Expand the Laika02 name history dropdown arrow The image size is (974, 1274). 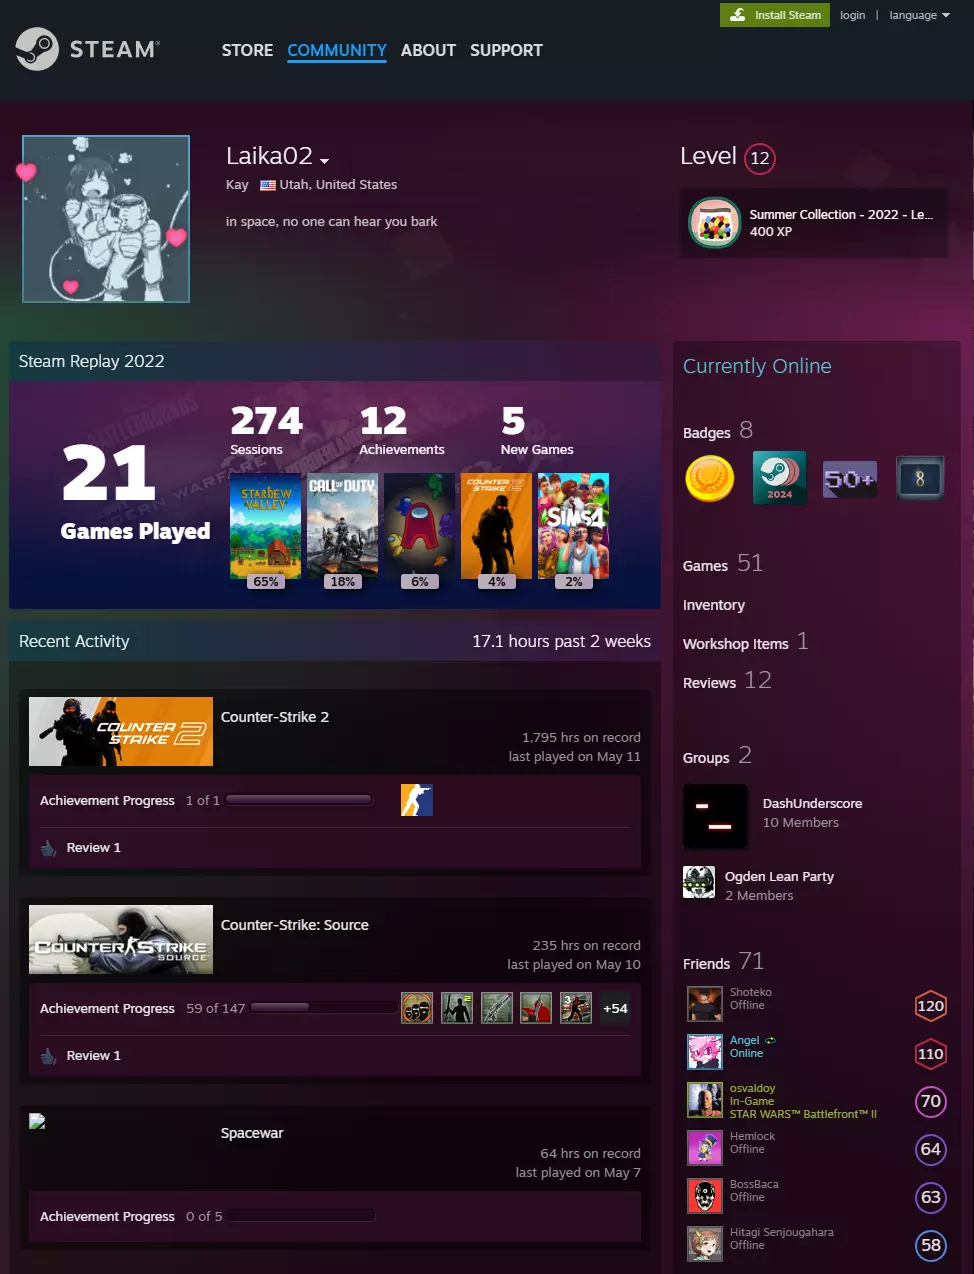[324, 161]
